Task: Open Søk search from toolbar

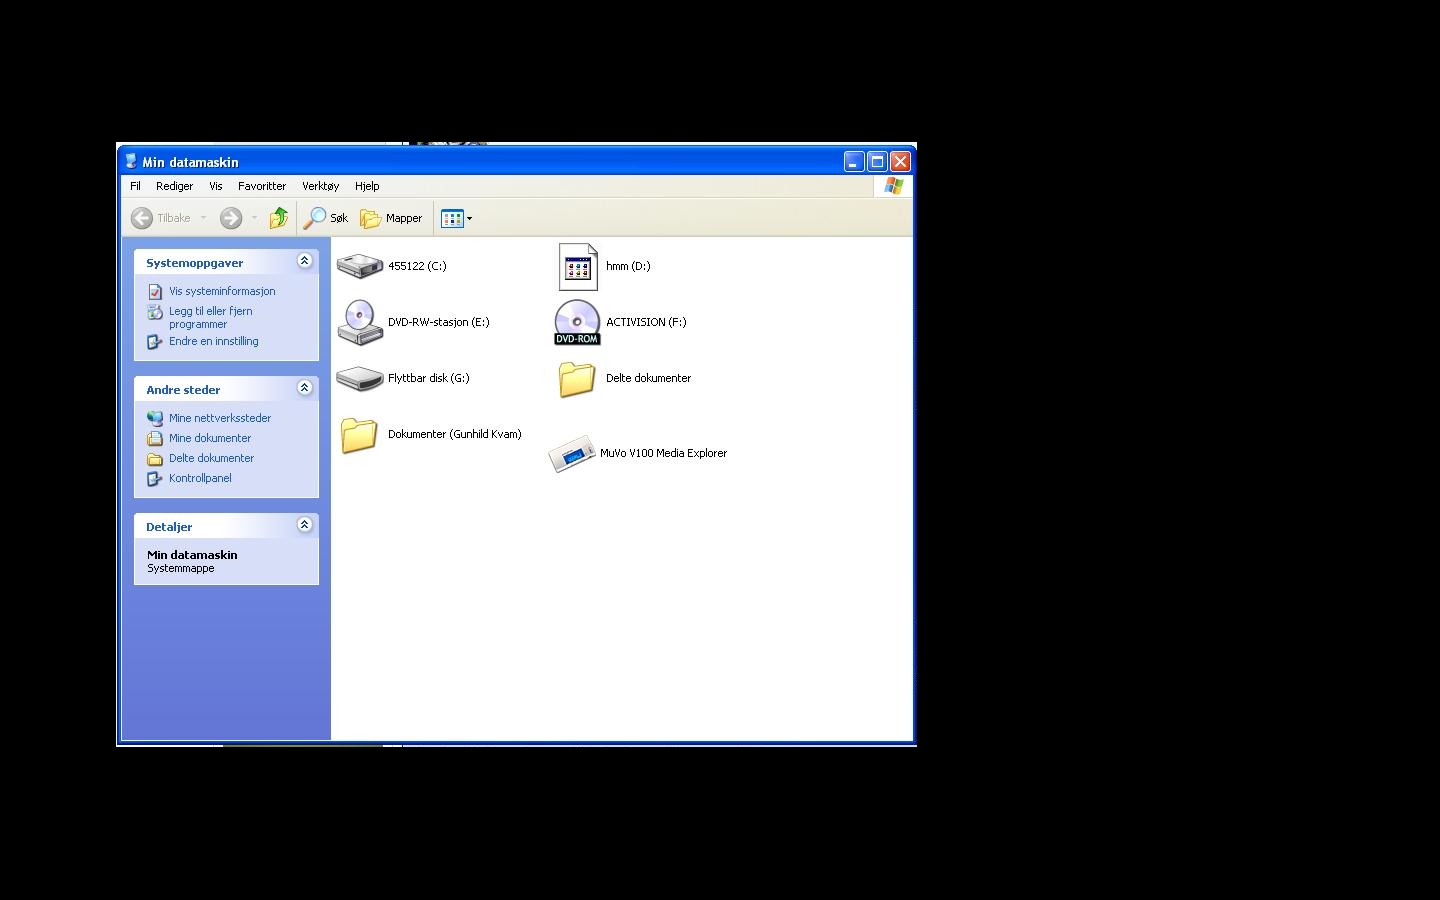Action: click(326, 218)
